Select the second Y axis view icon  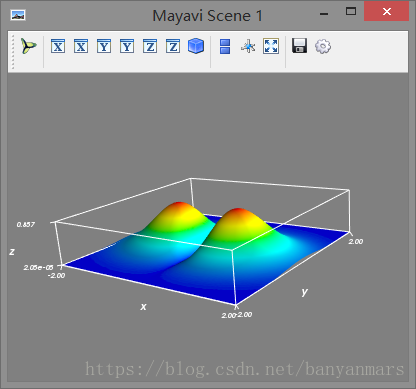[x=127, y=46]
